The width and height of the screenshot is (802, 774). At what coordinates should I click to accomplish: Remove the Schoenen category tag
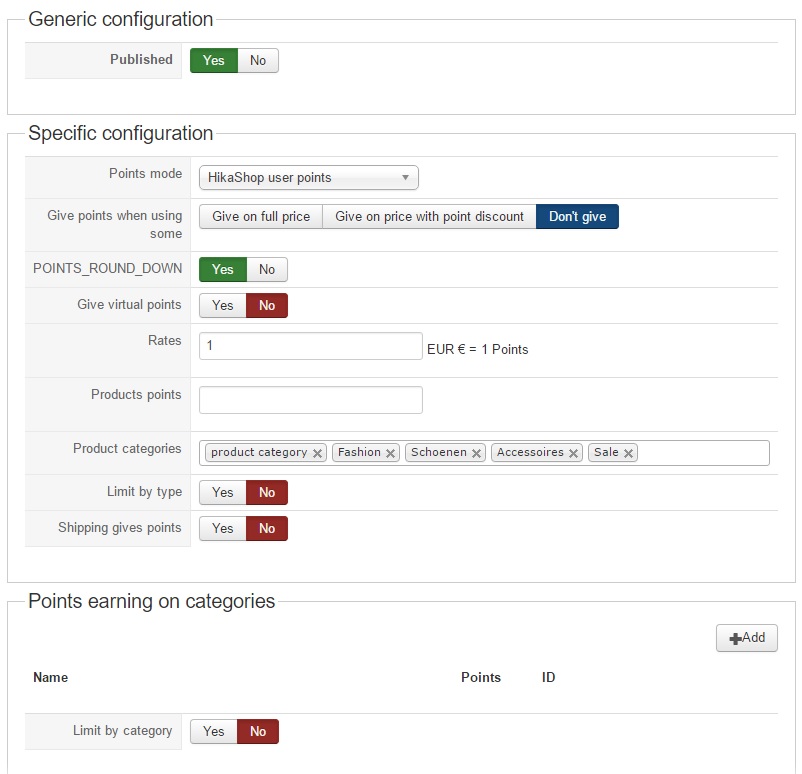[477, 453]
